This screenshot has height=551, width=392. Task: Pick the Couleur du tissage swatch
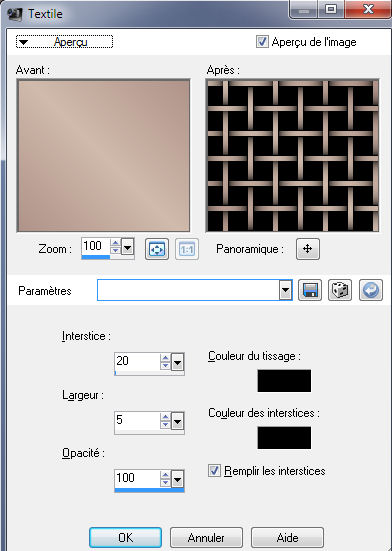point(284,381)
